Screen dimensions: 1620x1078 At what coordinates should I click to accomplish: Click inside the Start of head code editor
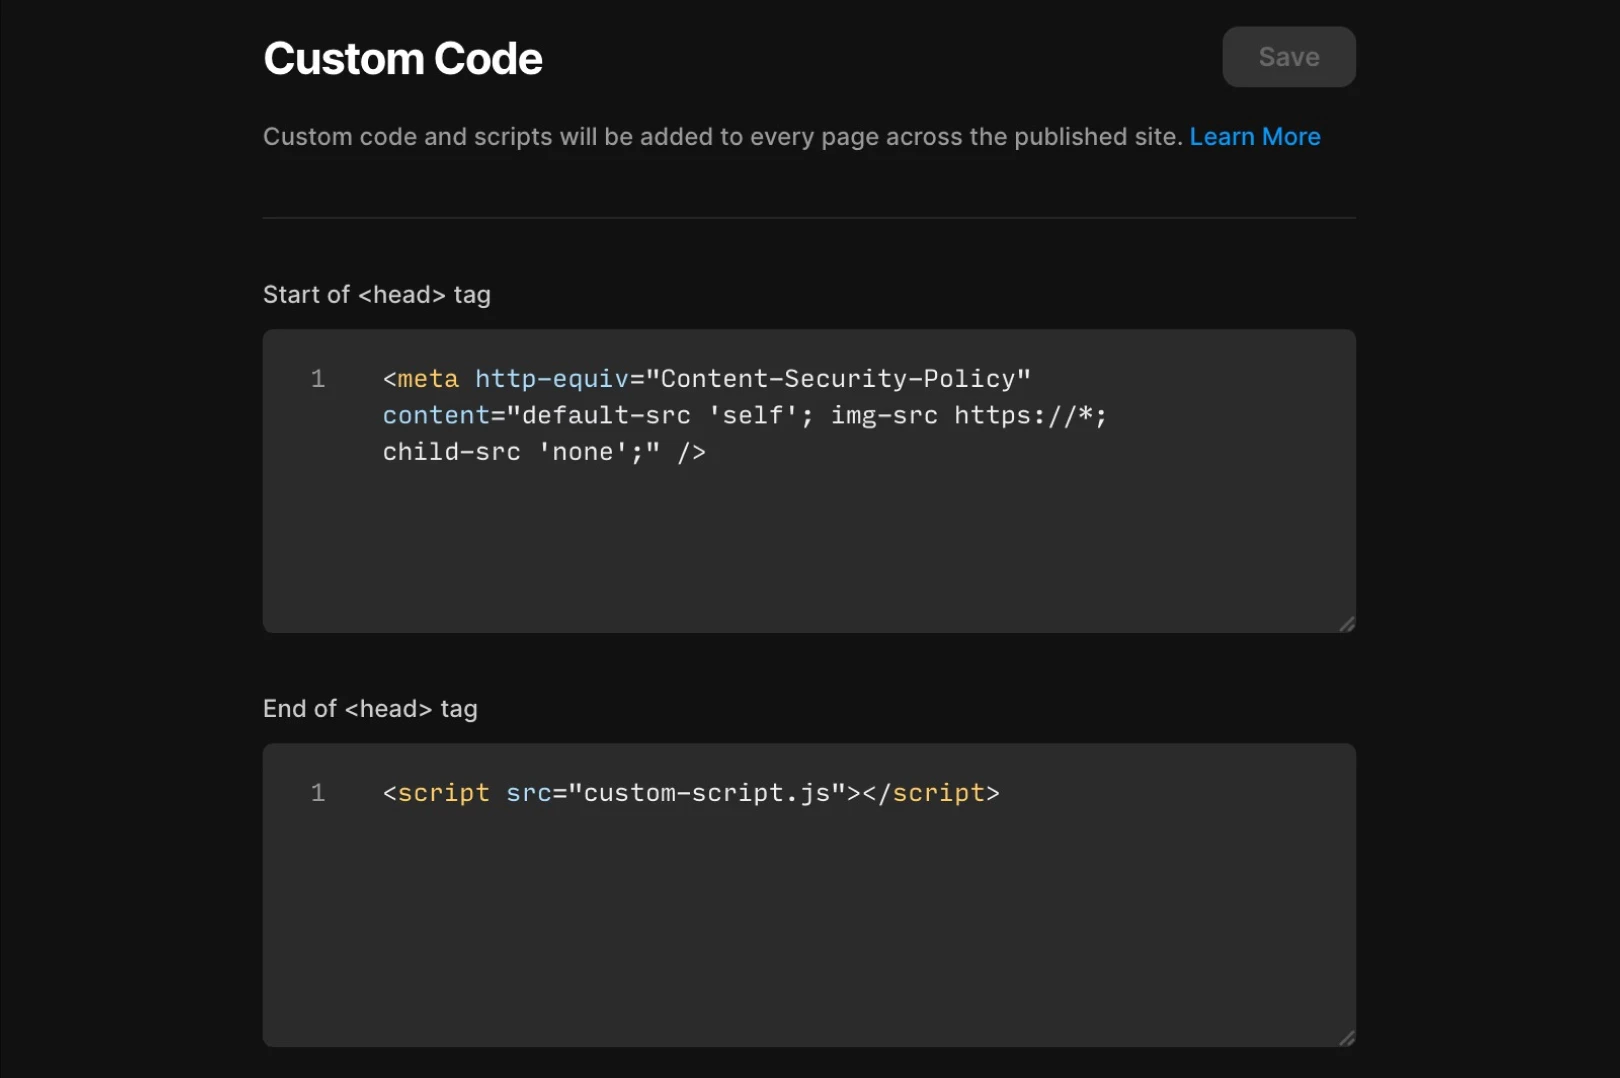[809, 481]
